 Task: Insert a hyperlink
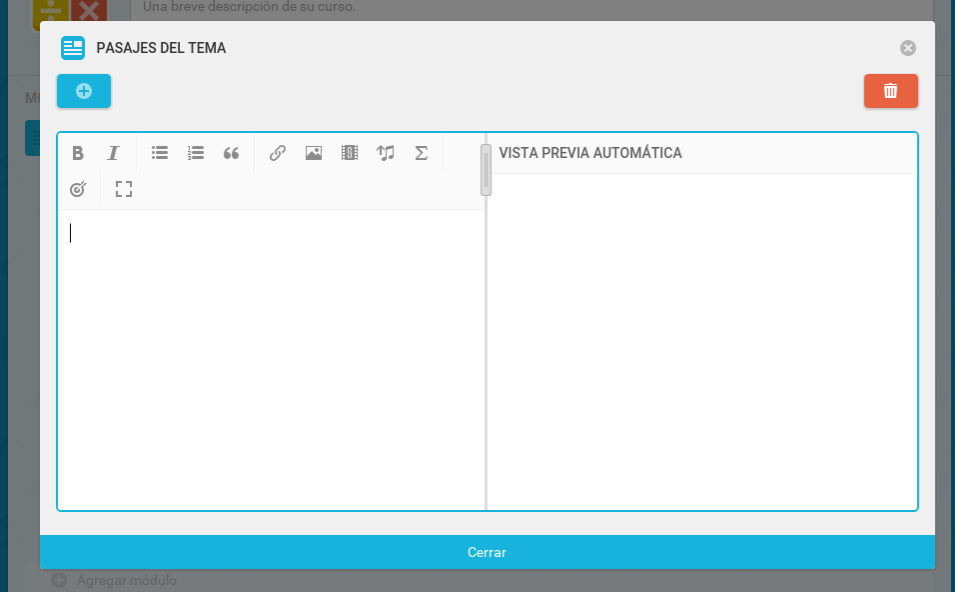pyautogui.click(x=278, y=153)
